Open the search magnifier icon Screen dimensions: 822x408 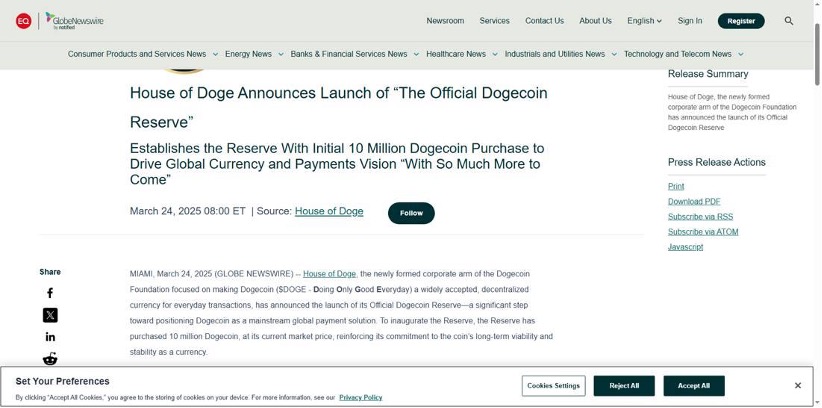coord(788,21)
